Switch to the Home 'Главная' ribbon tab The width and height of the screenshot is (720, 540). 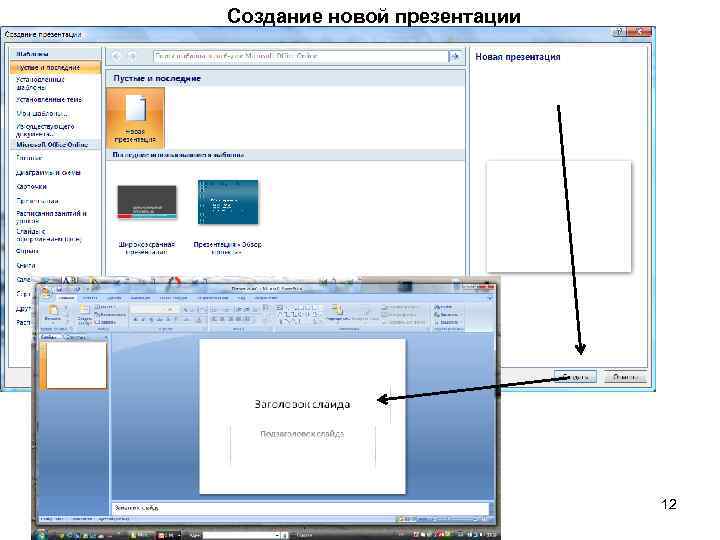pyautogui.click(x=67, y=298)
